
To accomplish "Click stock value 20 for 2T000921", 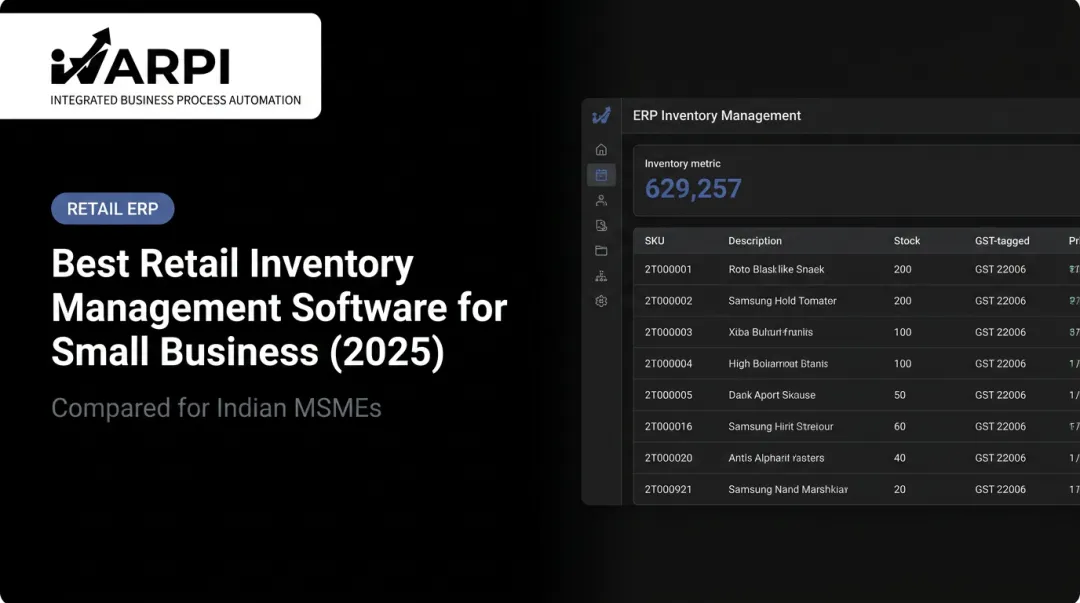I will pos(900,489).
